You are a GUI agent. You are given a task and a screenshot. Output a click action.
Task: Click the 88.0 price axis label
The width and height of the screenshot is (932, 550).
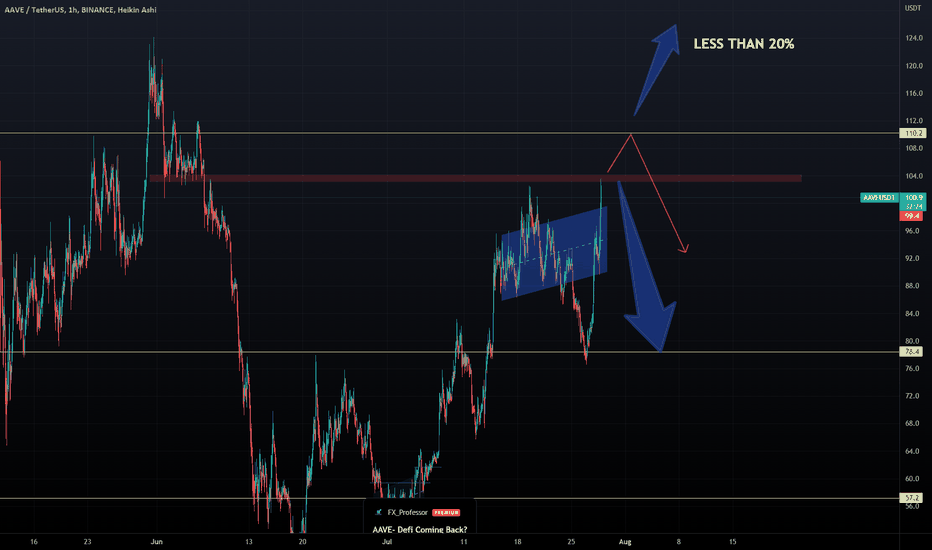click(x=912, y=286)
